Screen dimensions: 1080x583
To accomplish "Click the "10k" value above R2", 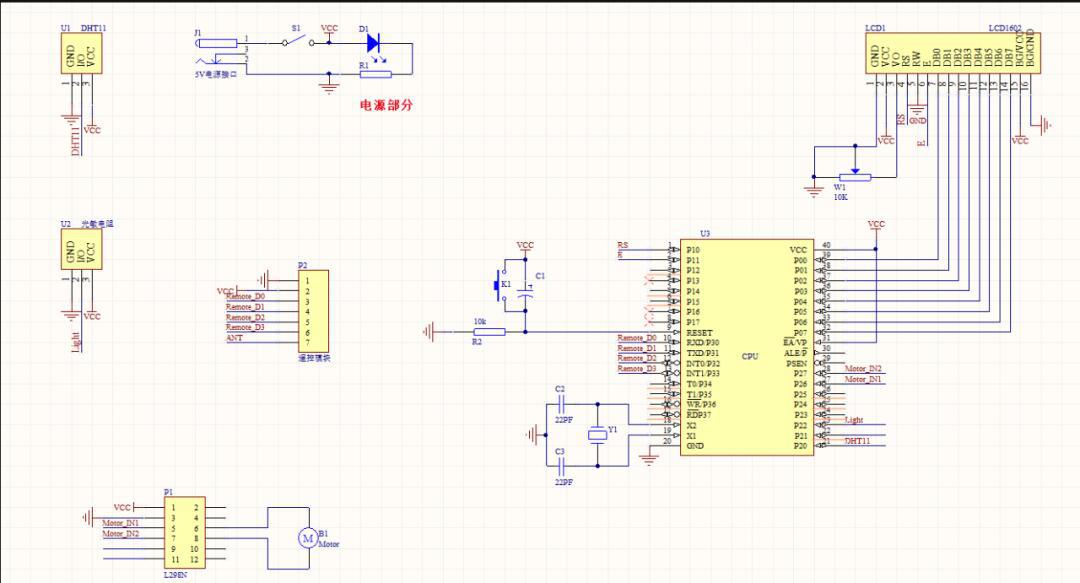I will (479, 321).
